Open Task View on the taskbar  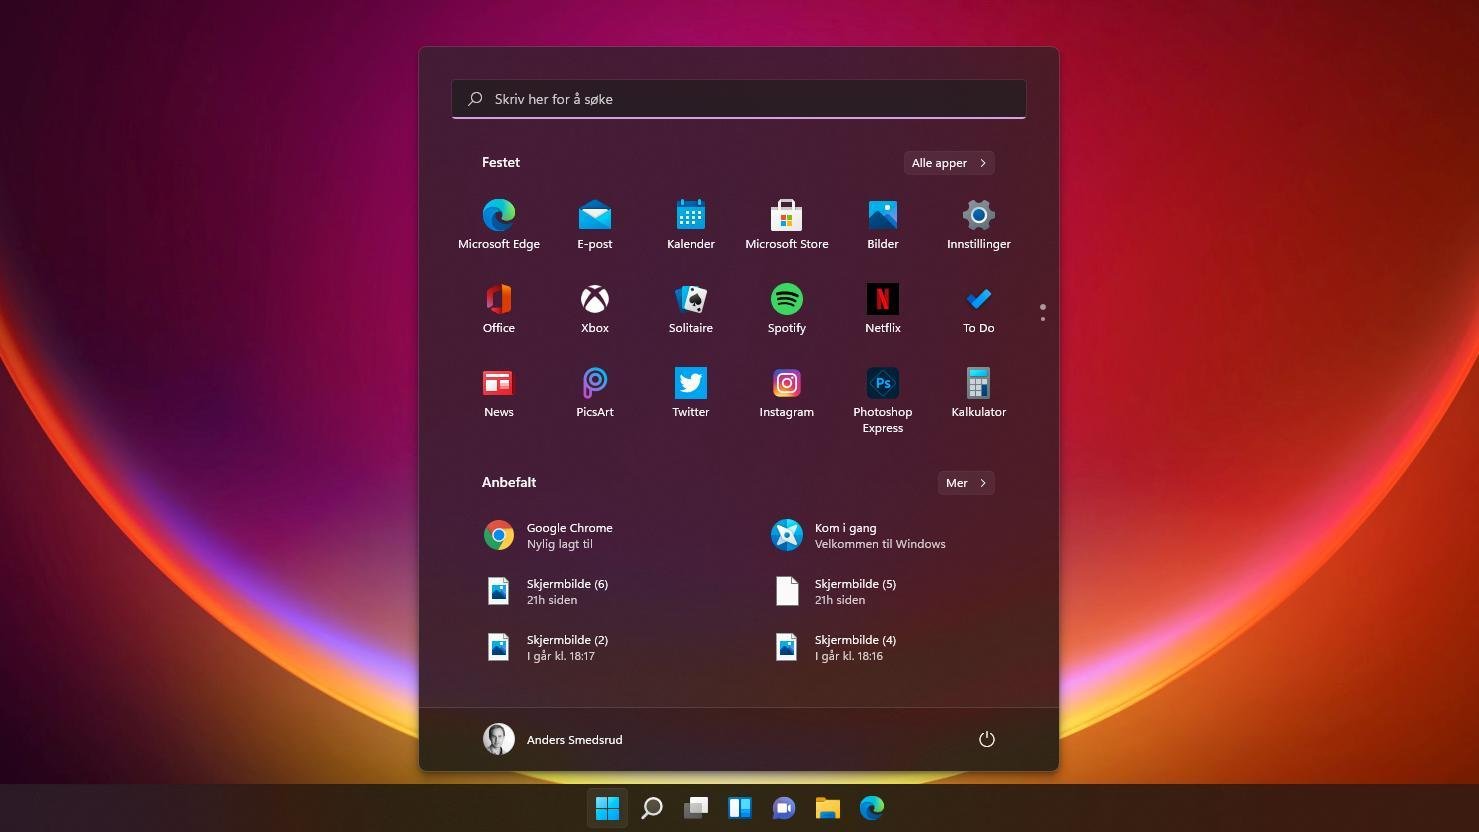tap(696, 808)
